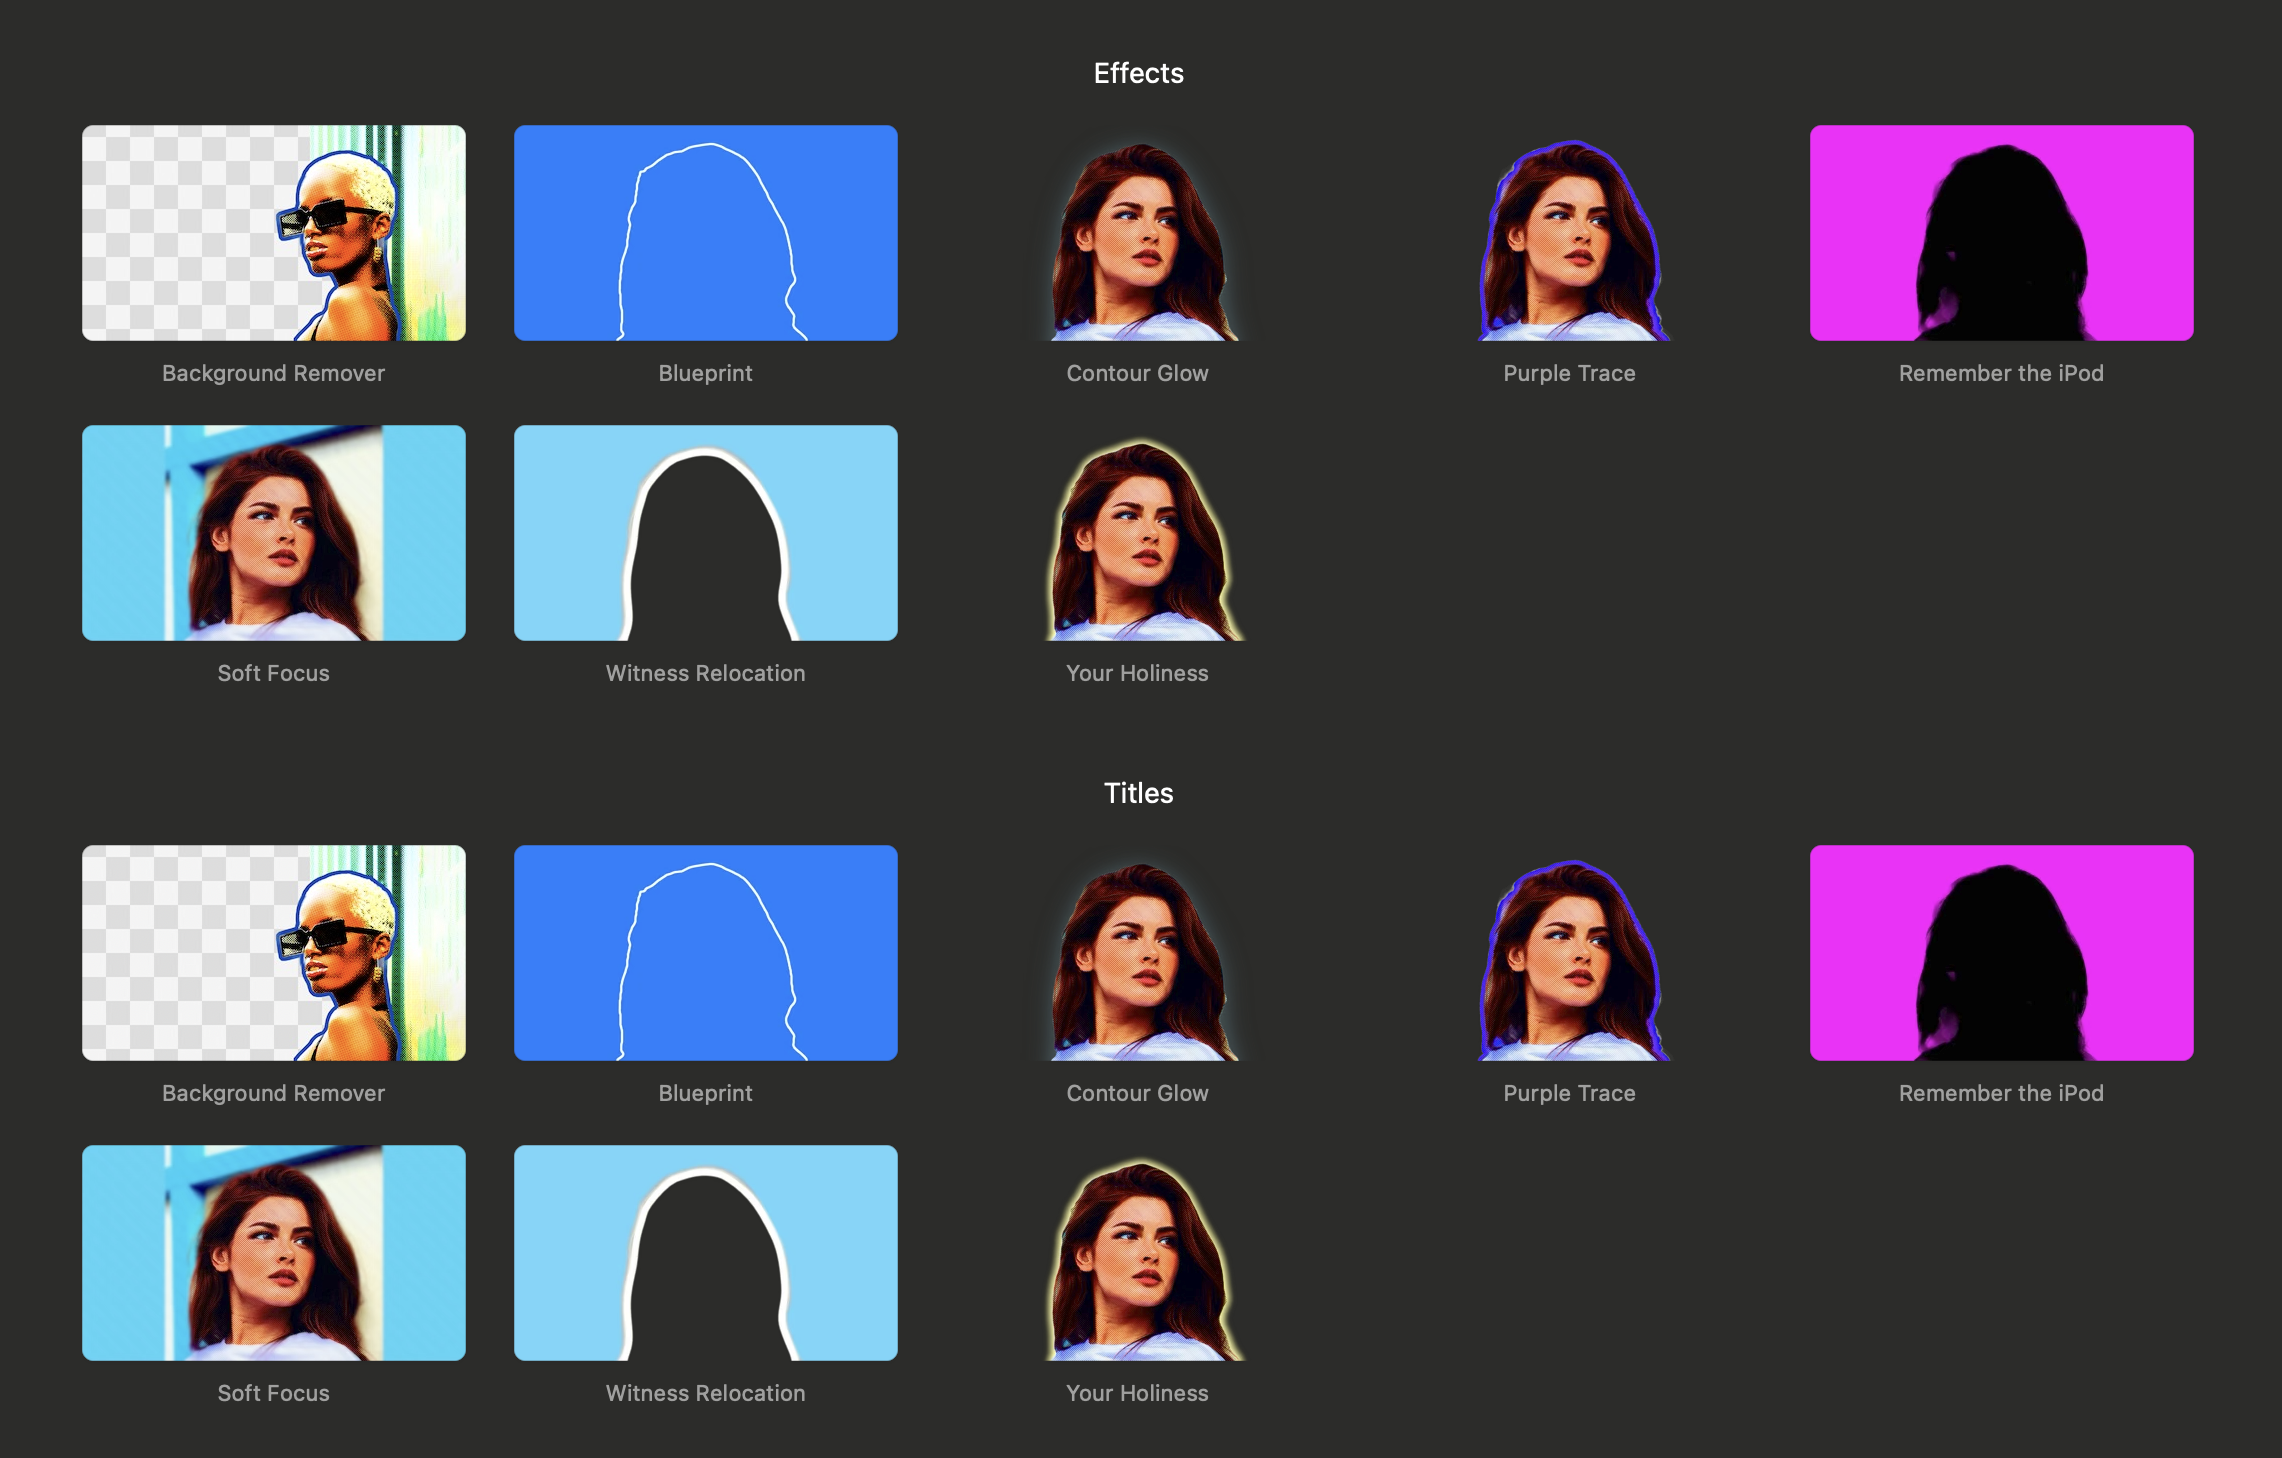Choose Contour Glow thumbnail in Titles section

coord(1138,953)
